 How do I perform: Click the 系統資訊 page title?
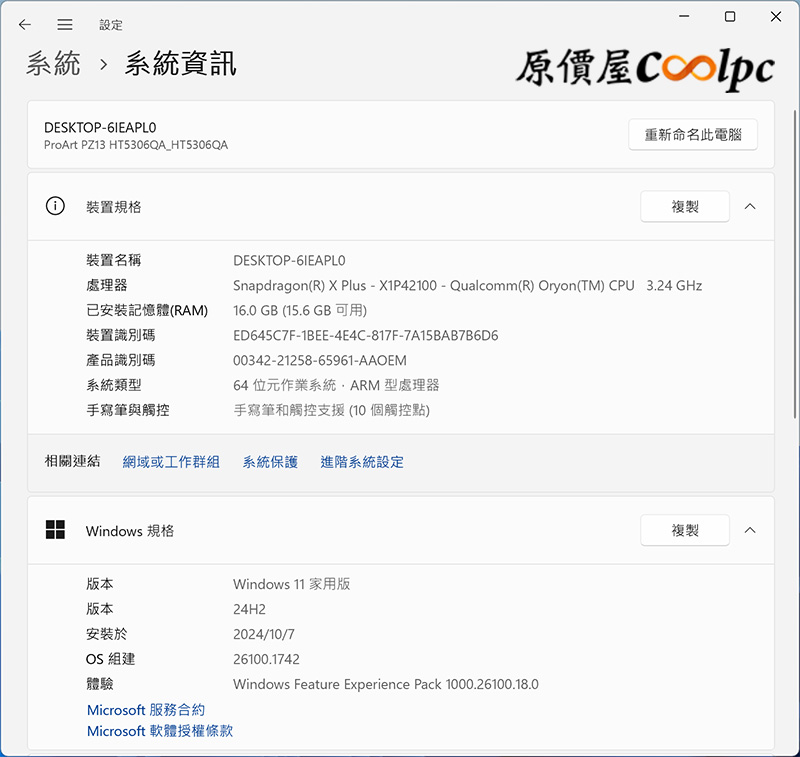point(181,64)
